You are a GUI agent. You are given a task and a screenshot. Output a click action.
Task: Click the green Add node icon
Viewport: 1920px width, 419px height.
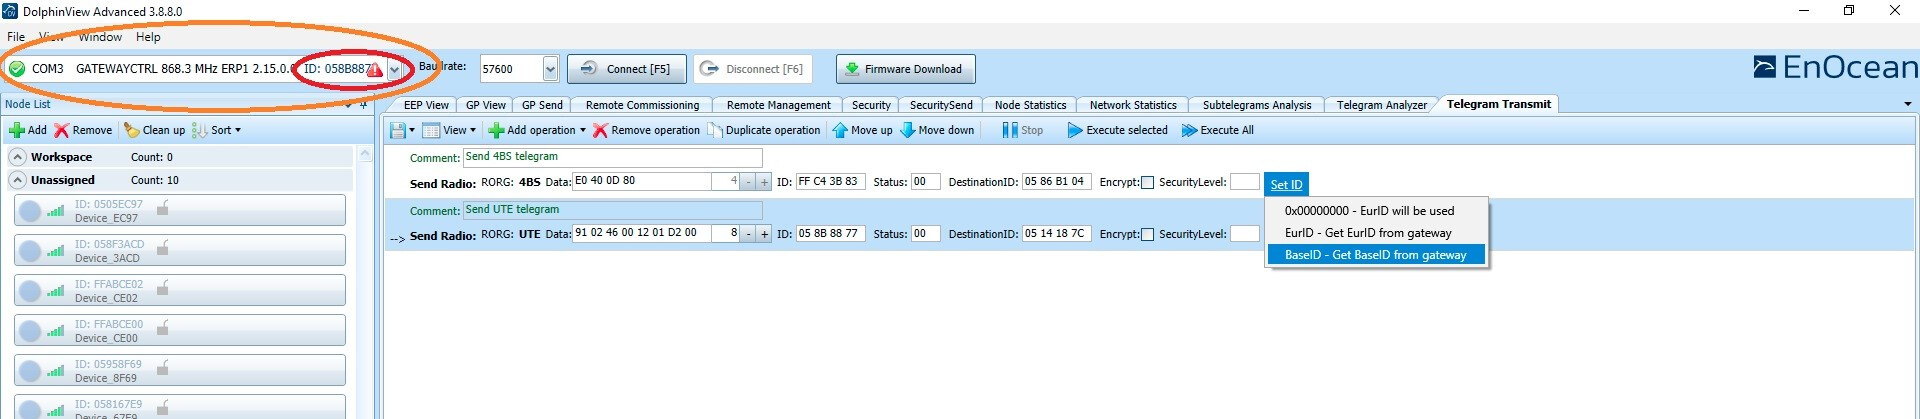click(x=17, y=130)
